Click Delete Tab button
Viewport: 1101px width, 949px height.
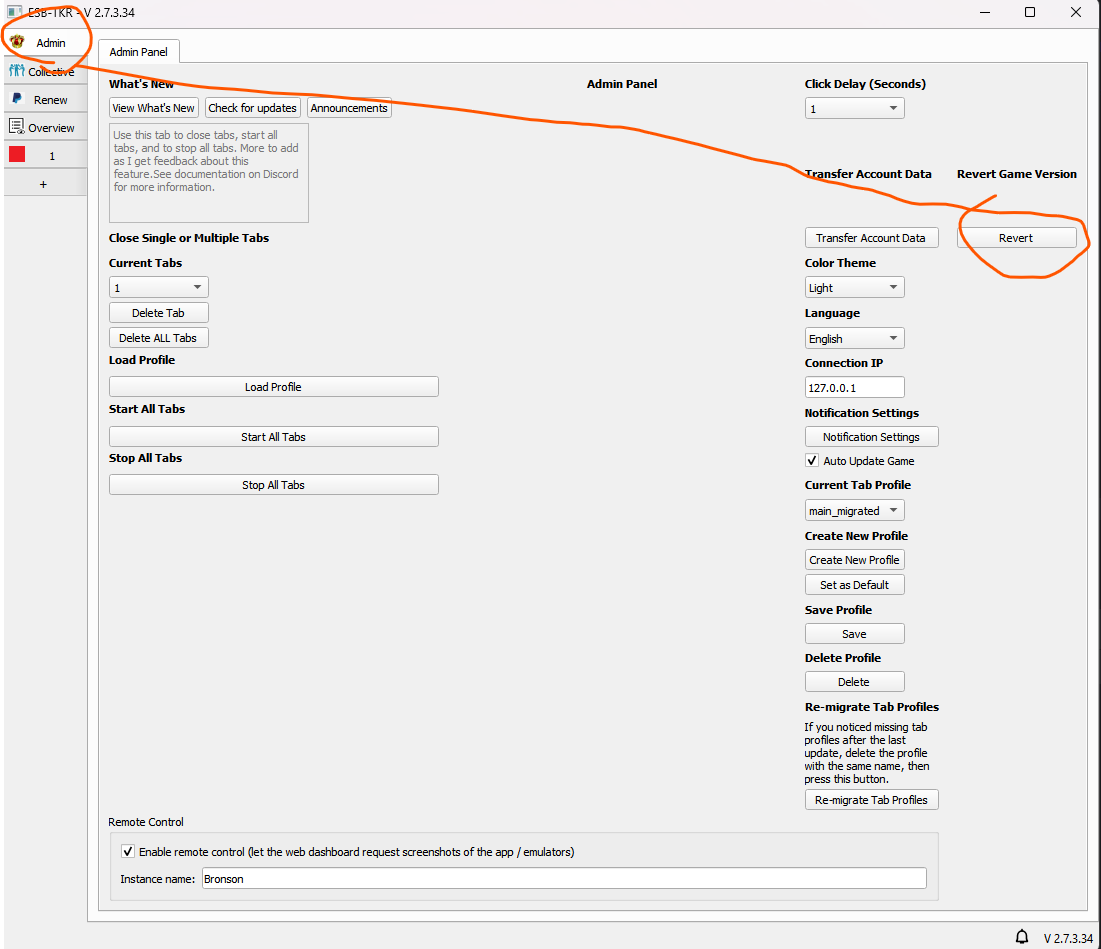(x=159, y=313)
